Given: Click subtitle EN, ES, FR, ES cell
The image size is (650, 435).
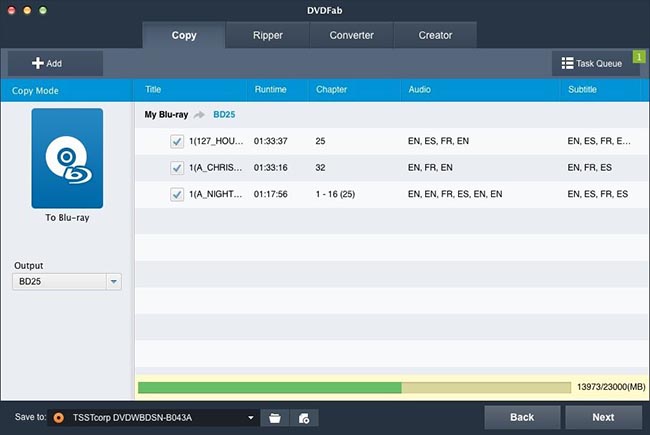Looking at the screenshot, I should point(597,194).
